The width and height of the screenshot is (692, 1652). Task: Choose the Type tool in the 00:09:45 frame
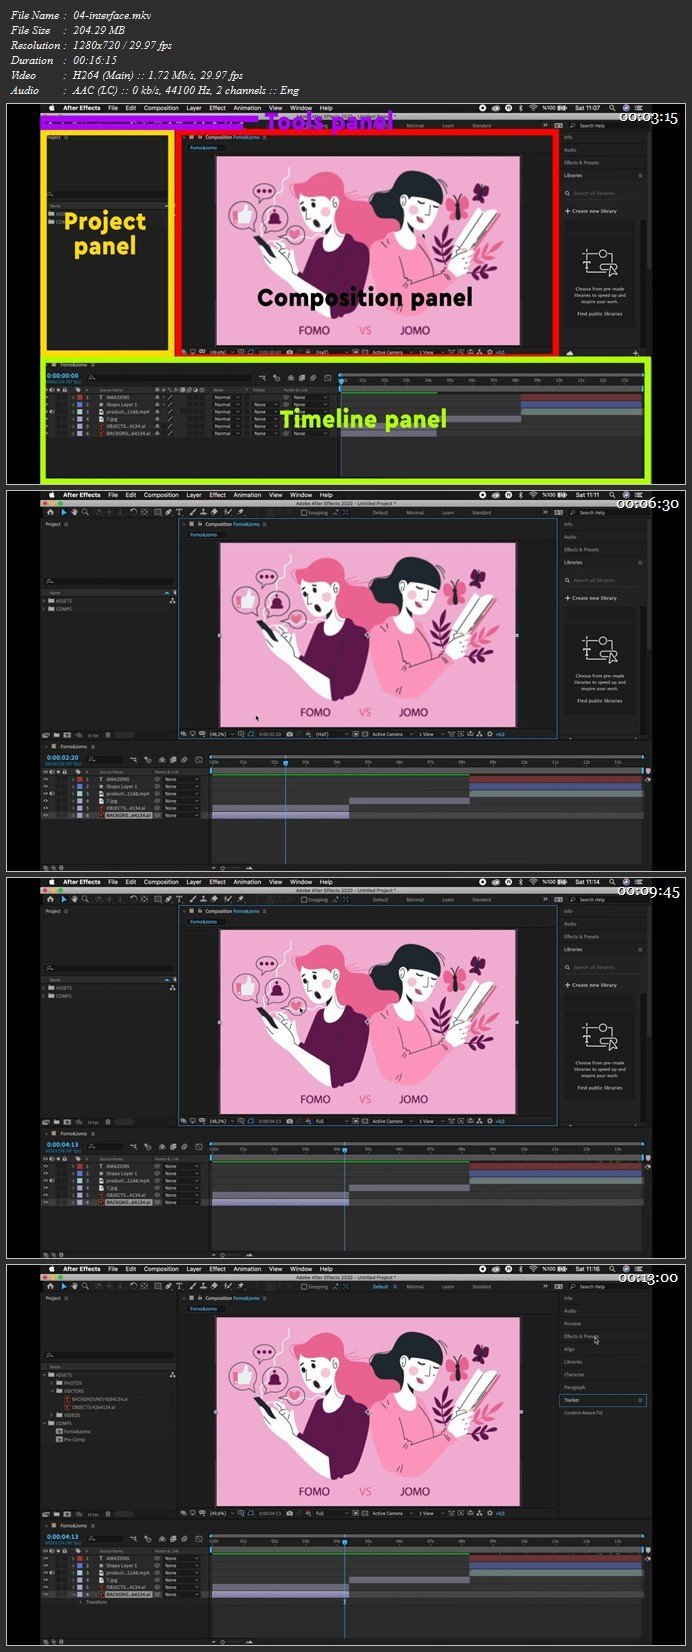coord(179,899)
